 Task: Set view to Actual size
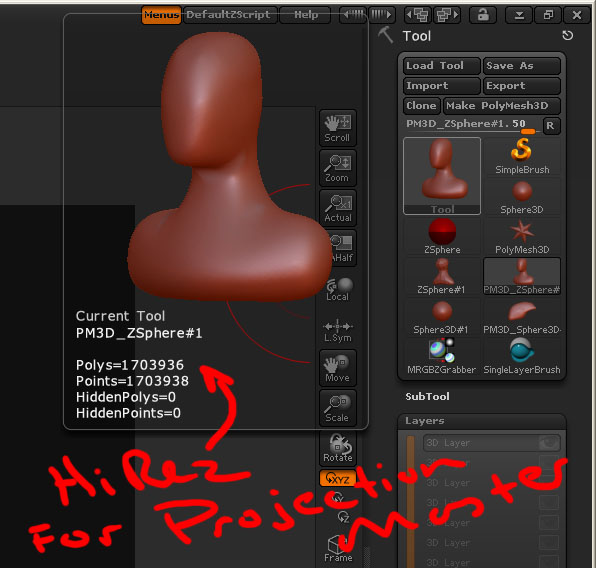[338, 208]
